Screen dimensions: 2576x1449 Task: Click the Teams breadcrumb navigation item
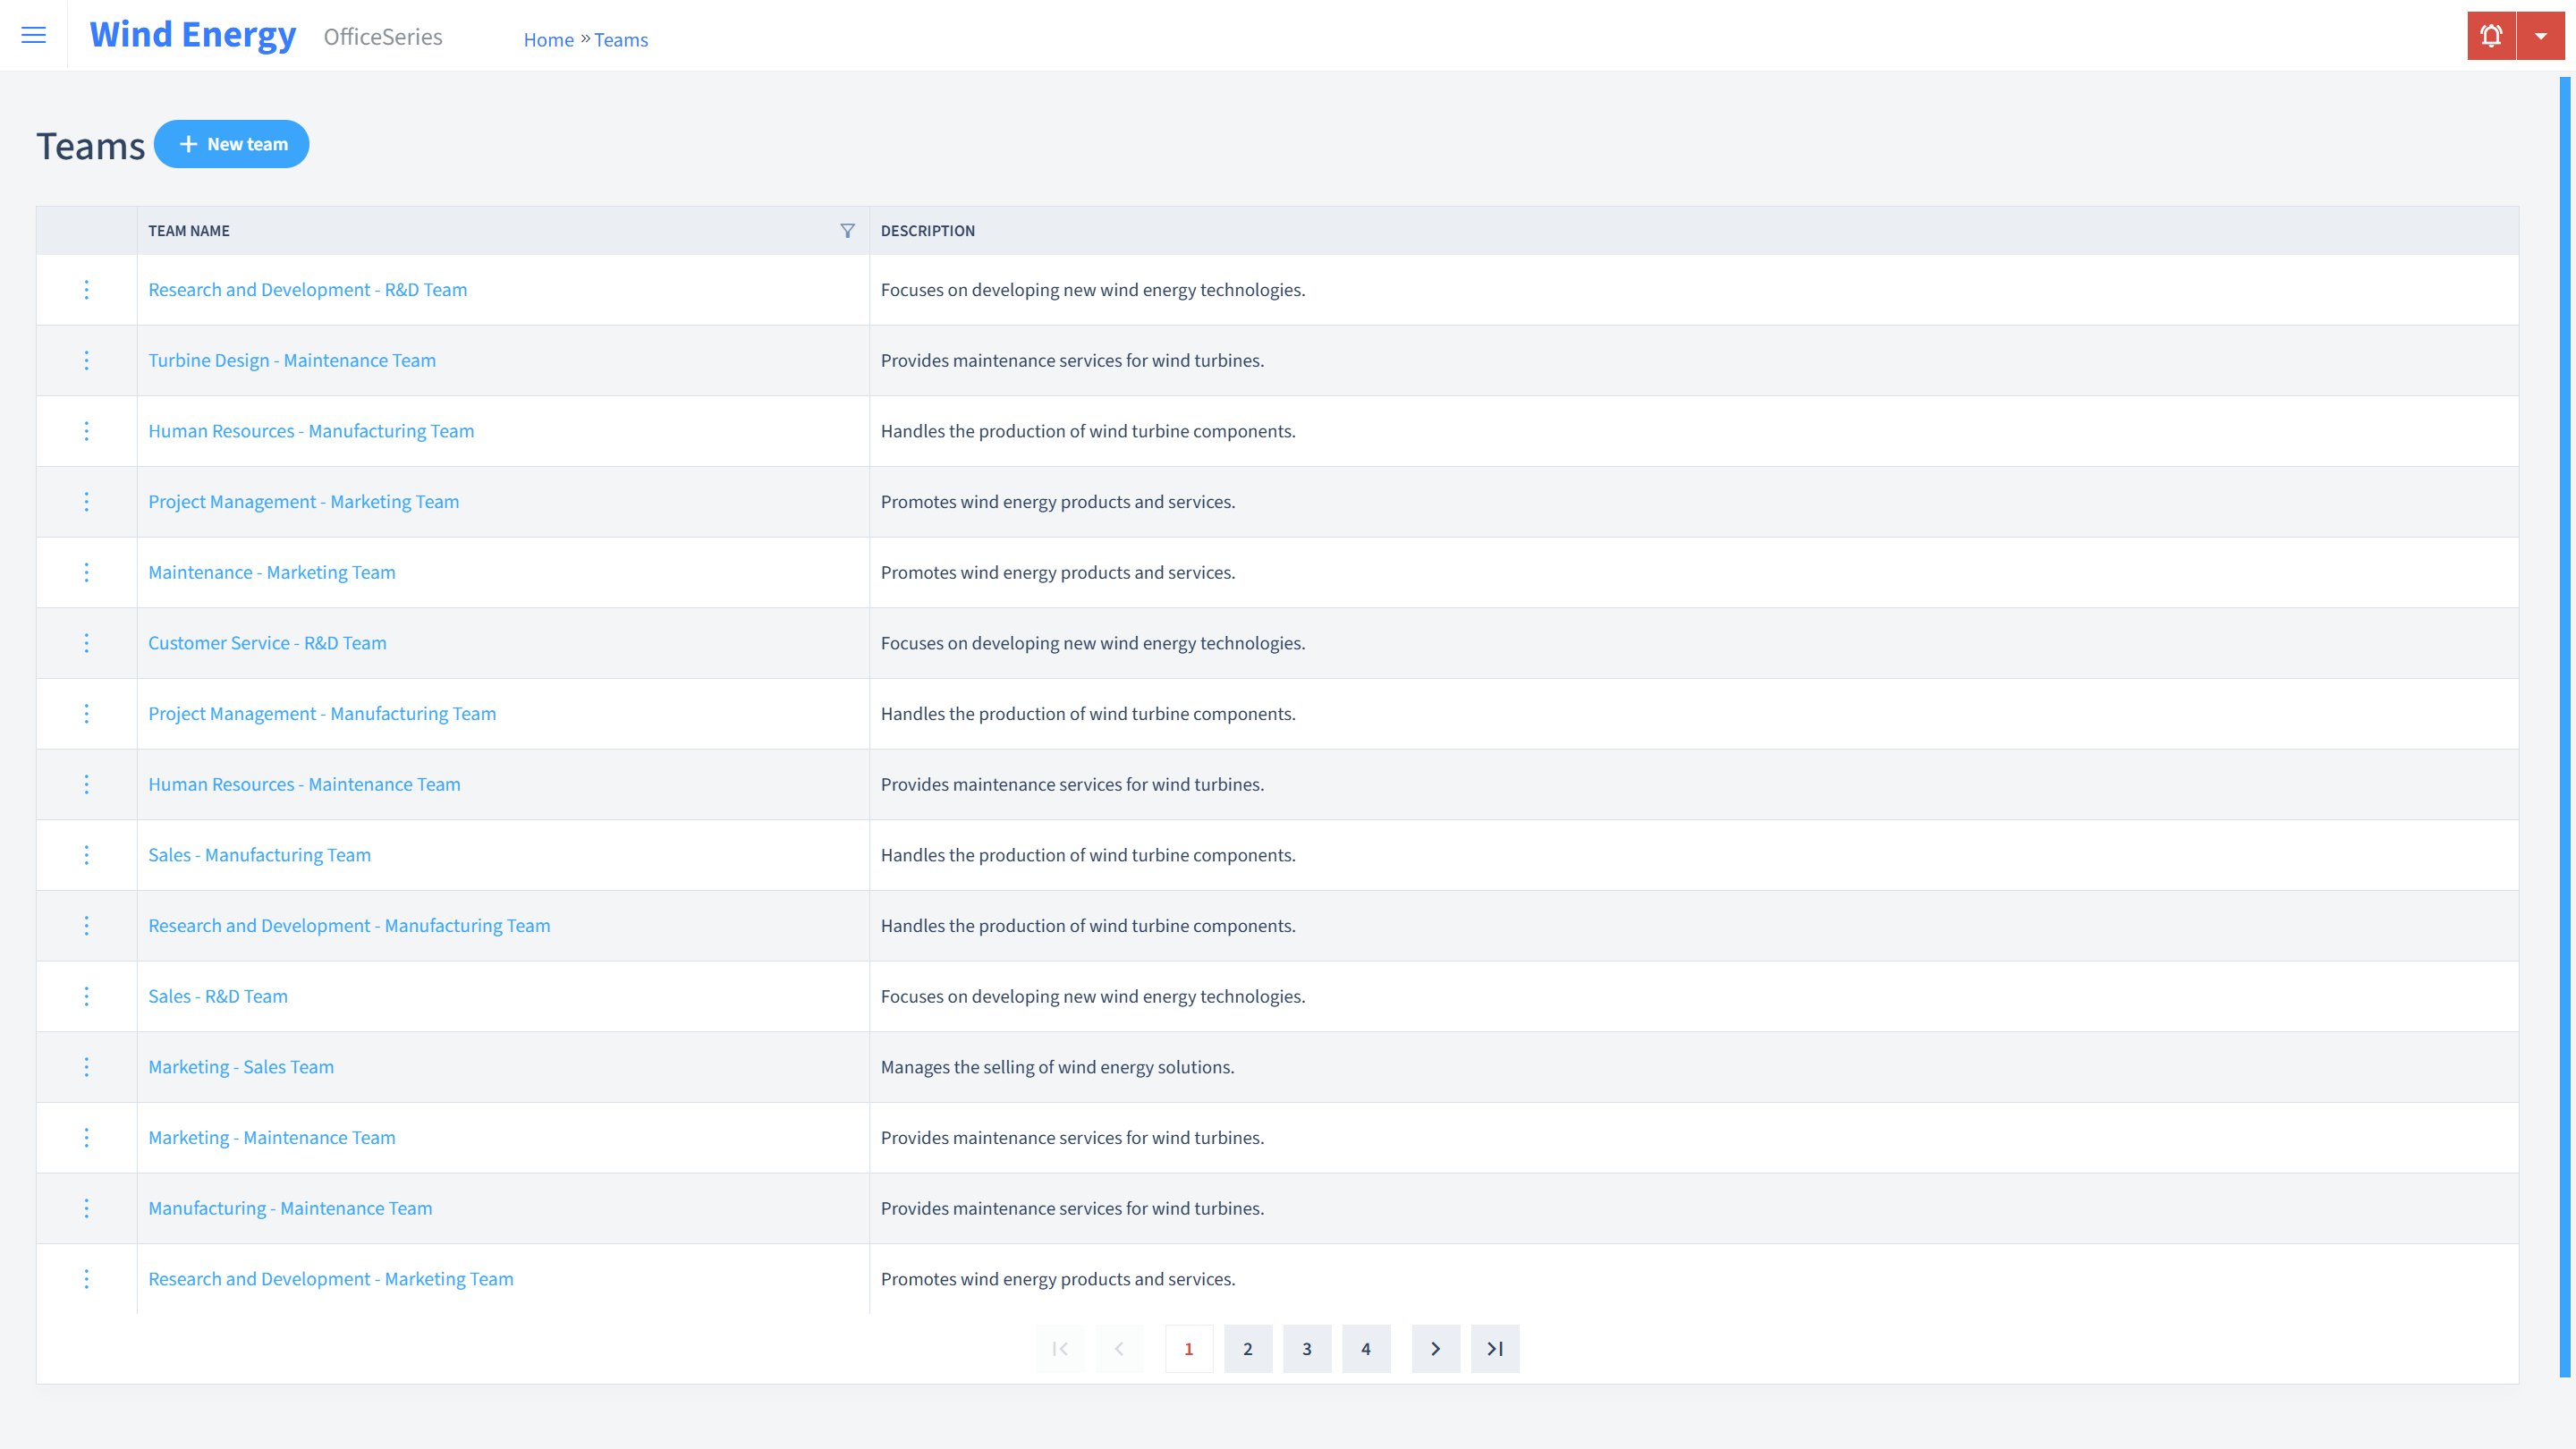(621, 39)
